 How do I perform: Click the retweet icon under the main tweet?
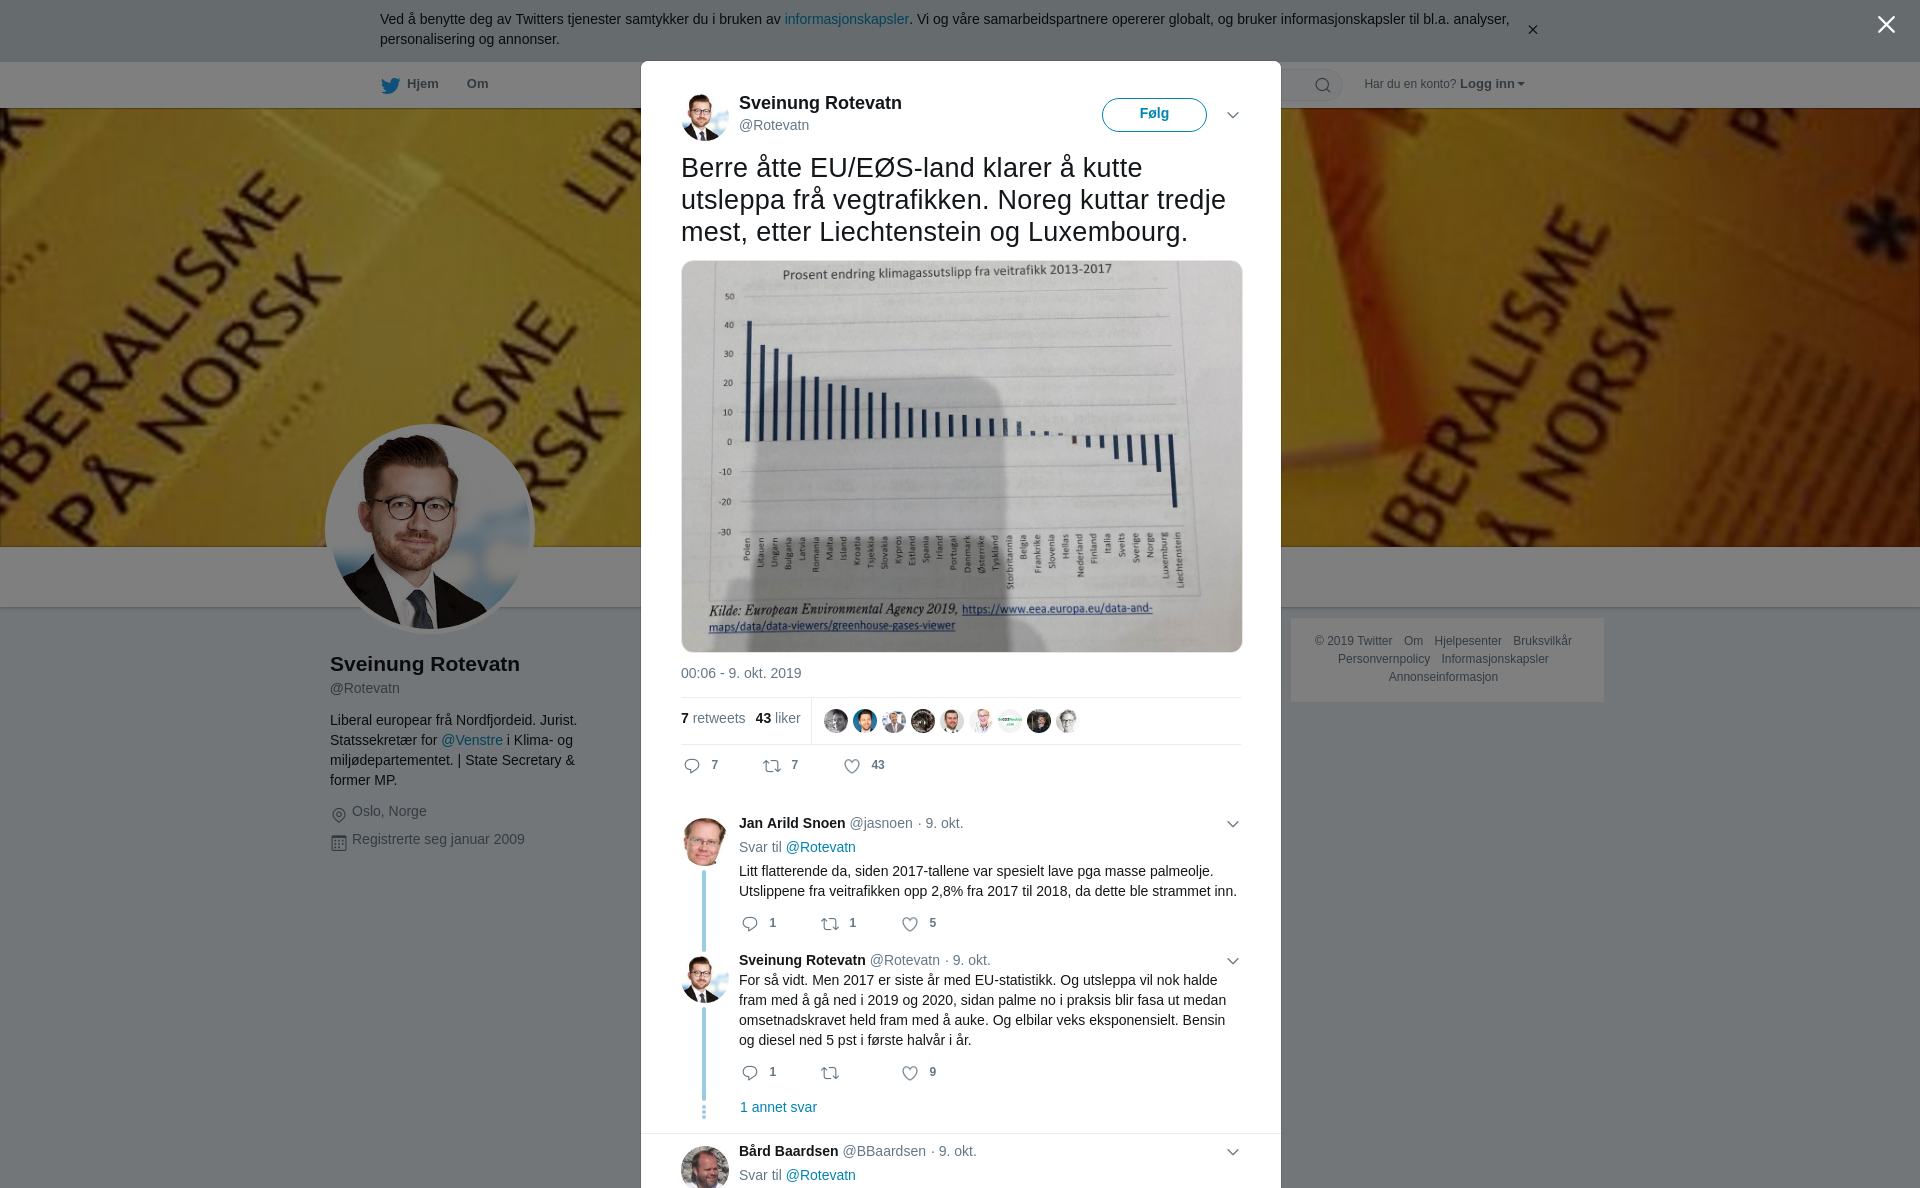(x=772, y=766)
